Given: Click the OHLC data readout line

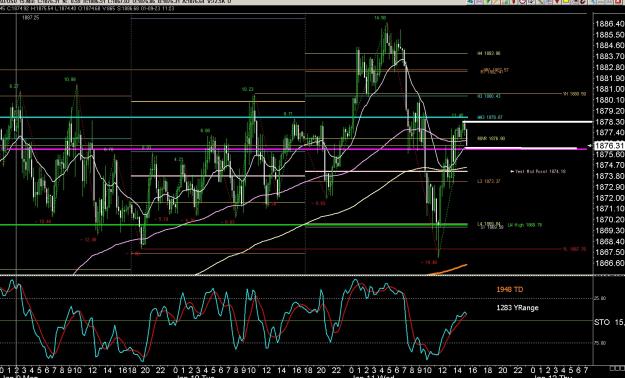Looking at the screenshot, I should coord(87,8).
